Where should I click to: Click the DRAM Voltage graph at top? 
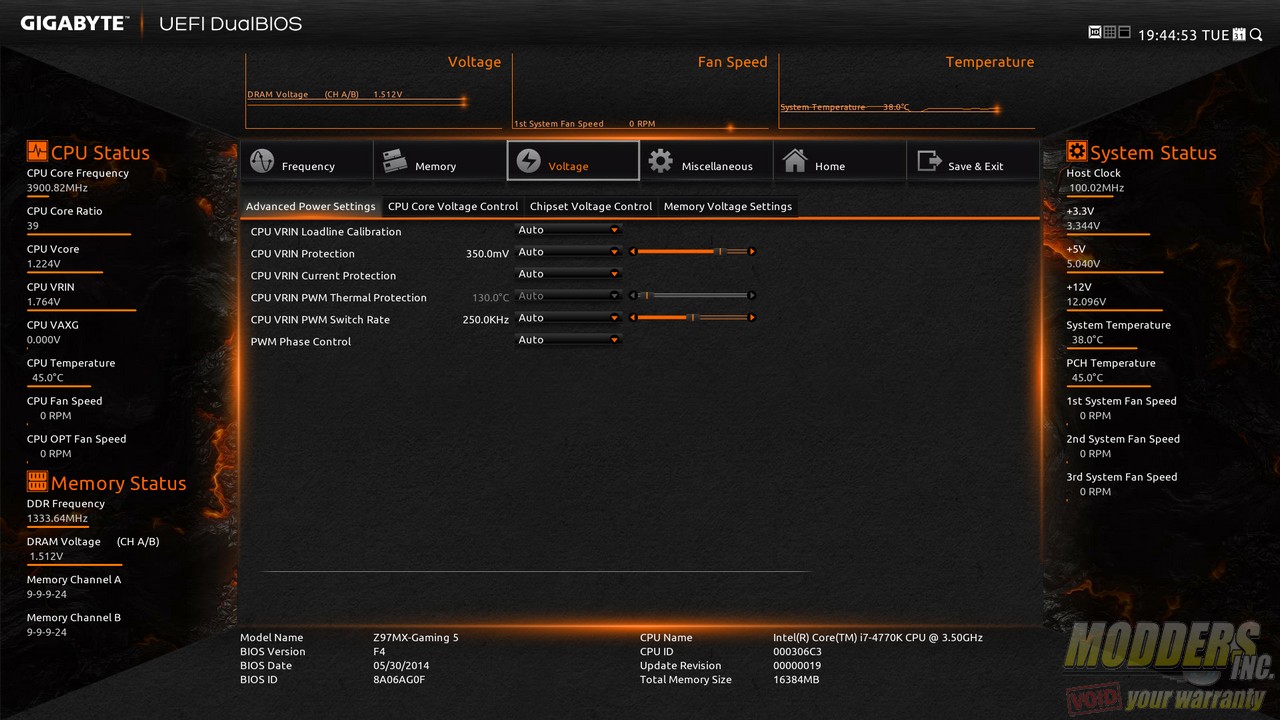pos(374,91)
